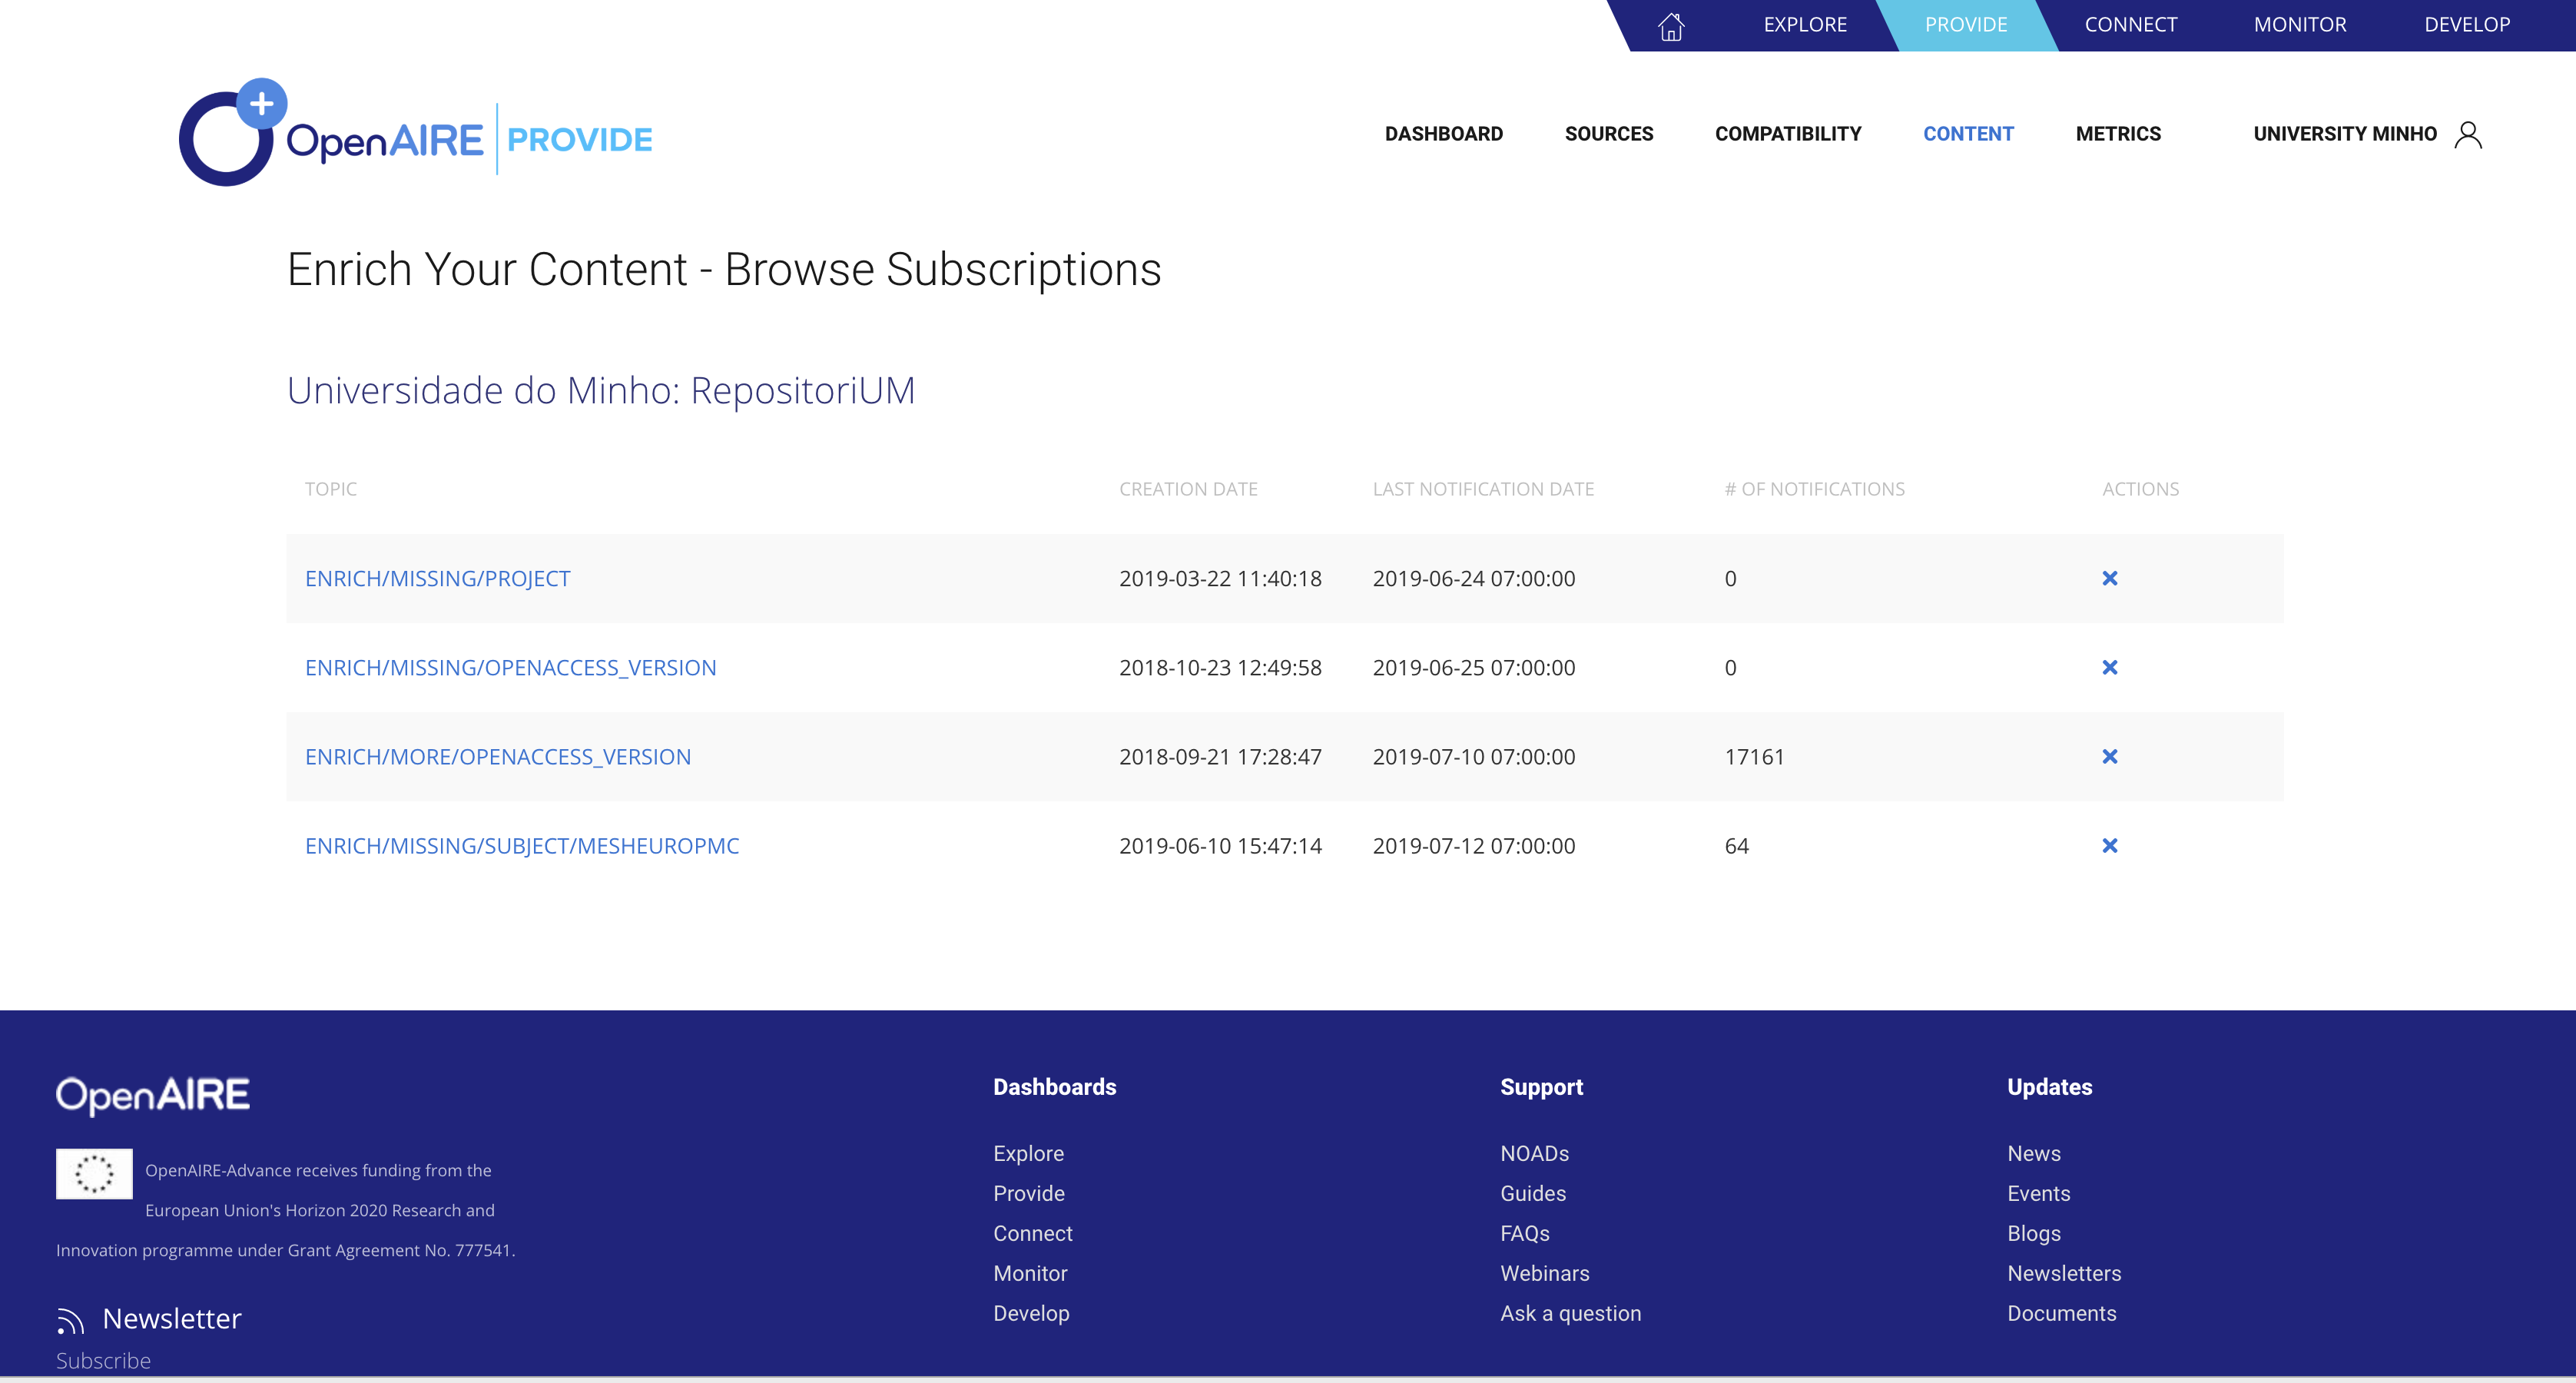Open the DASHBOARD menu item
Screen dimensions: 2576x1383
tap(1443, 134)
